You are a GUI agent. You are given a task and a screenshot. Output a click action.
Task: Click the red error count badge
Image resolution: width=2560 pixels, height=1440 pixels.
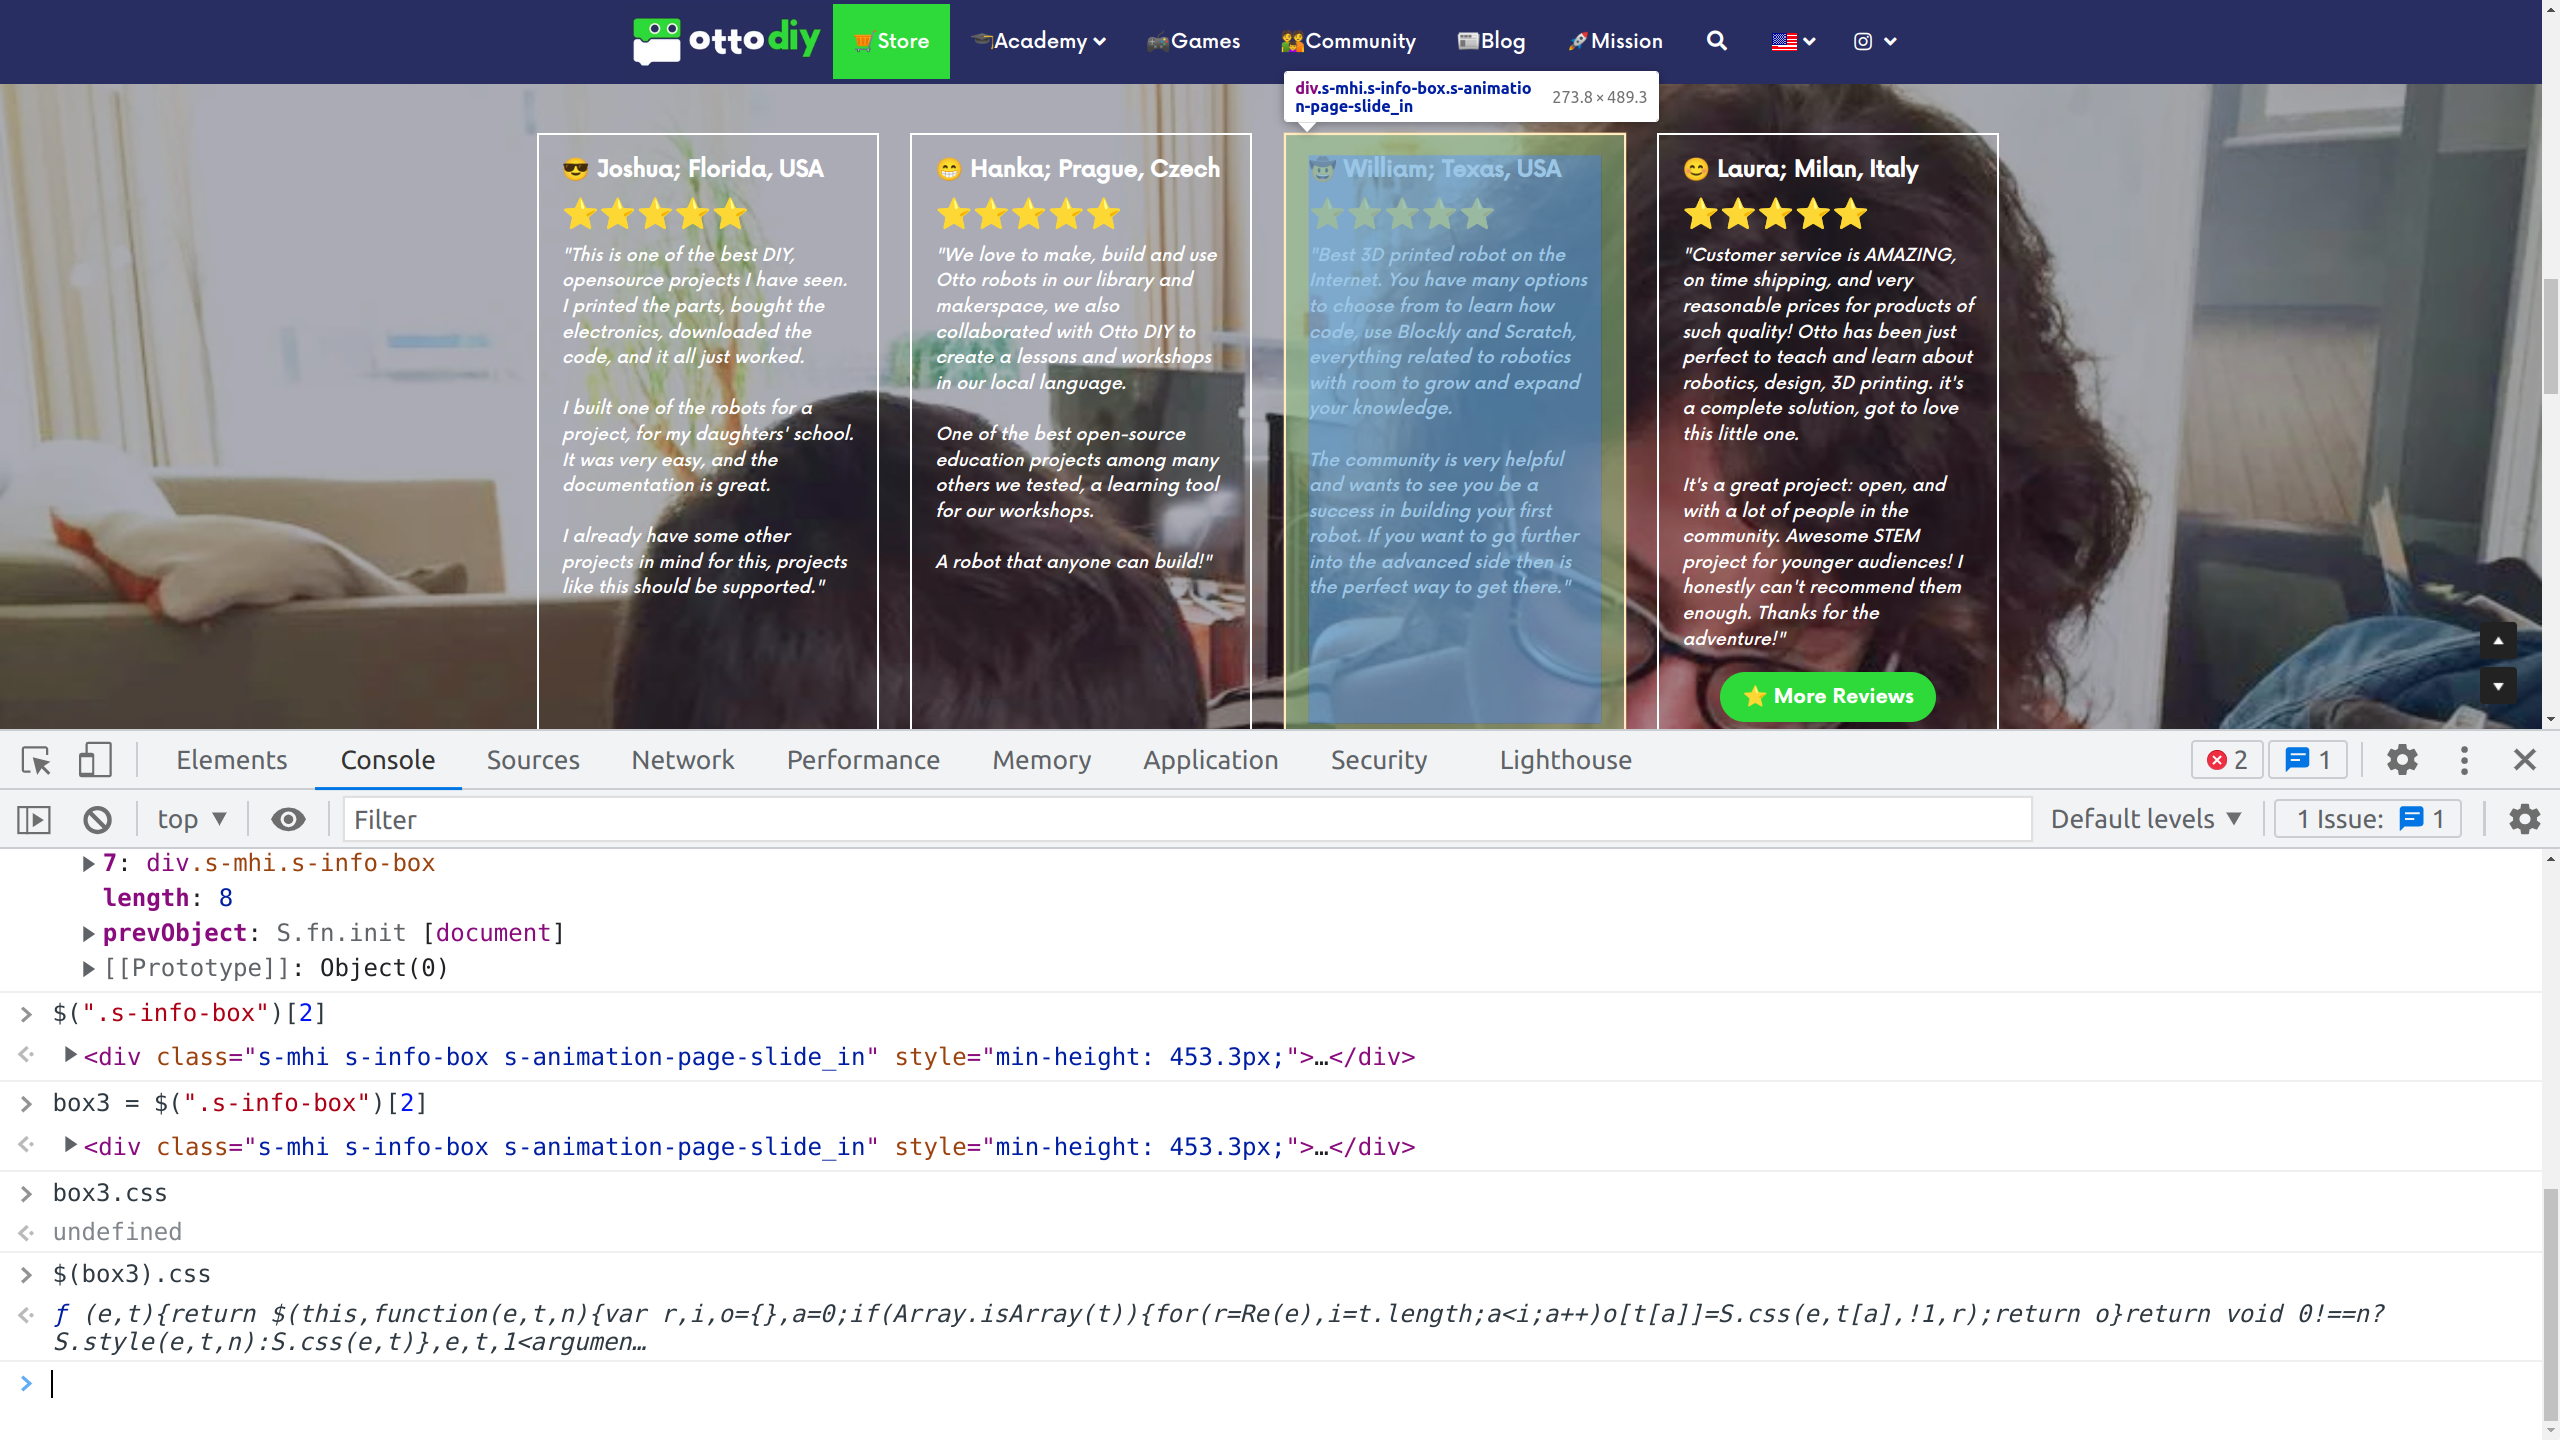(2226, 761)
